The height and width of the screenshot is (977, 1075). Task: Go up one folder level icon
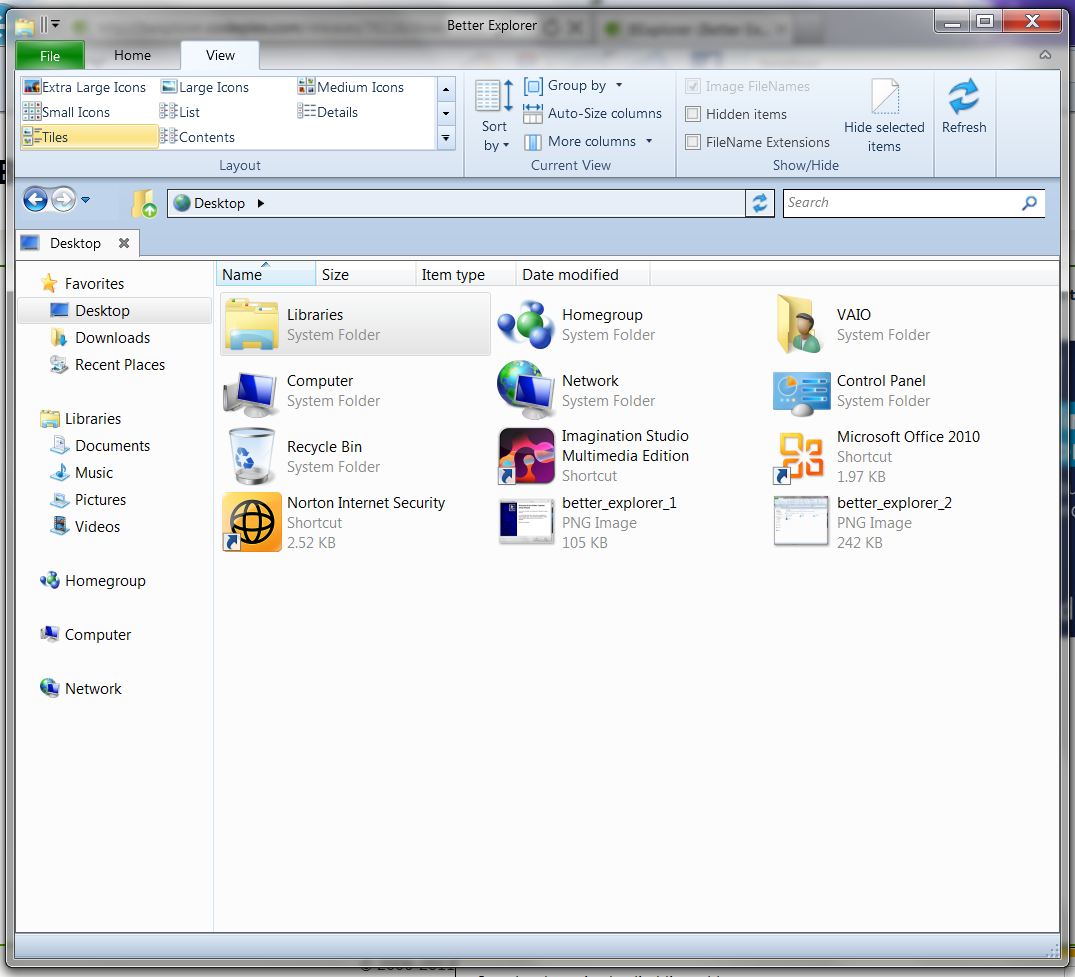coord(144,204)
